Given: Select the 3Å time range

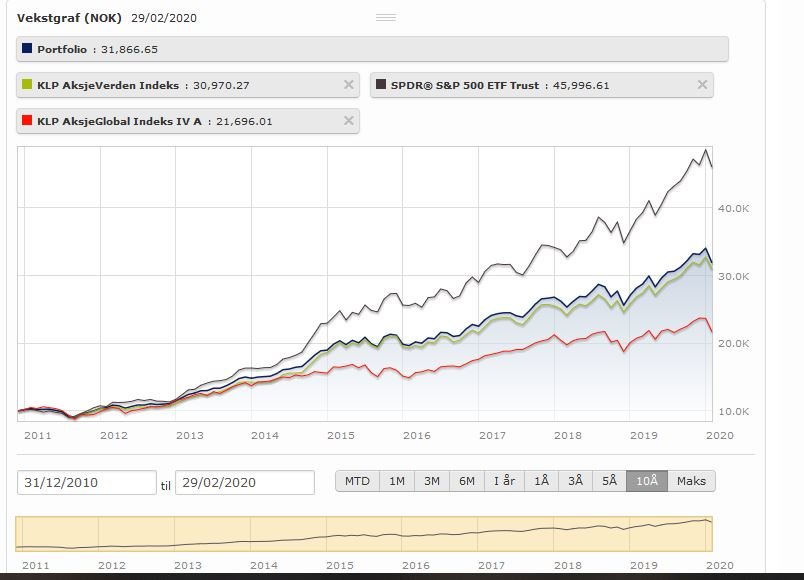Looking at the screenshot, I should [x=575, y=481].
